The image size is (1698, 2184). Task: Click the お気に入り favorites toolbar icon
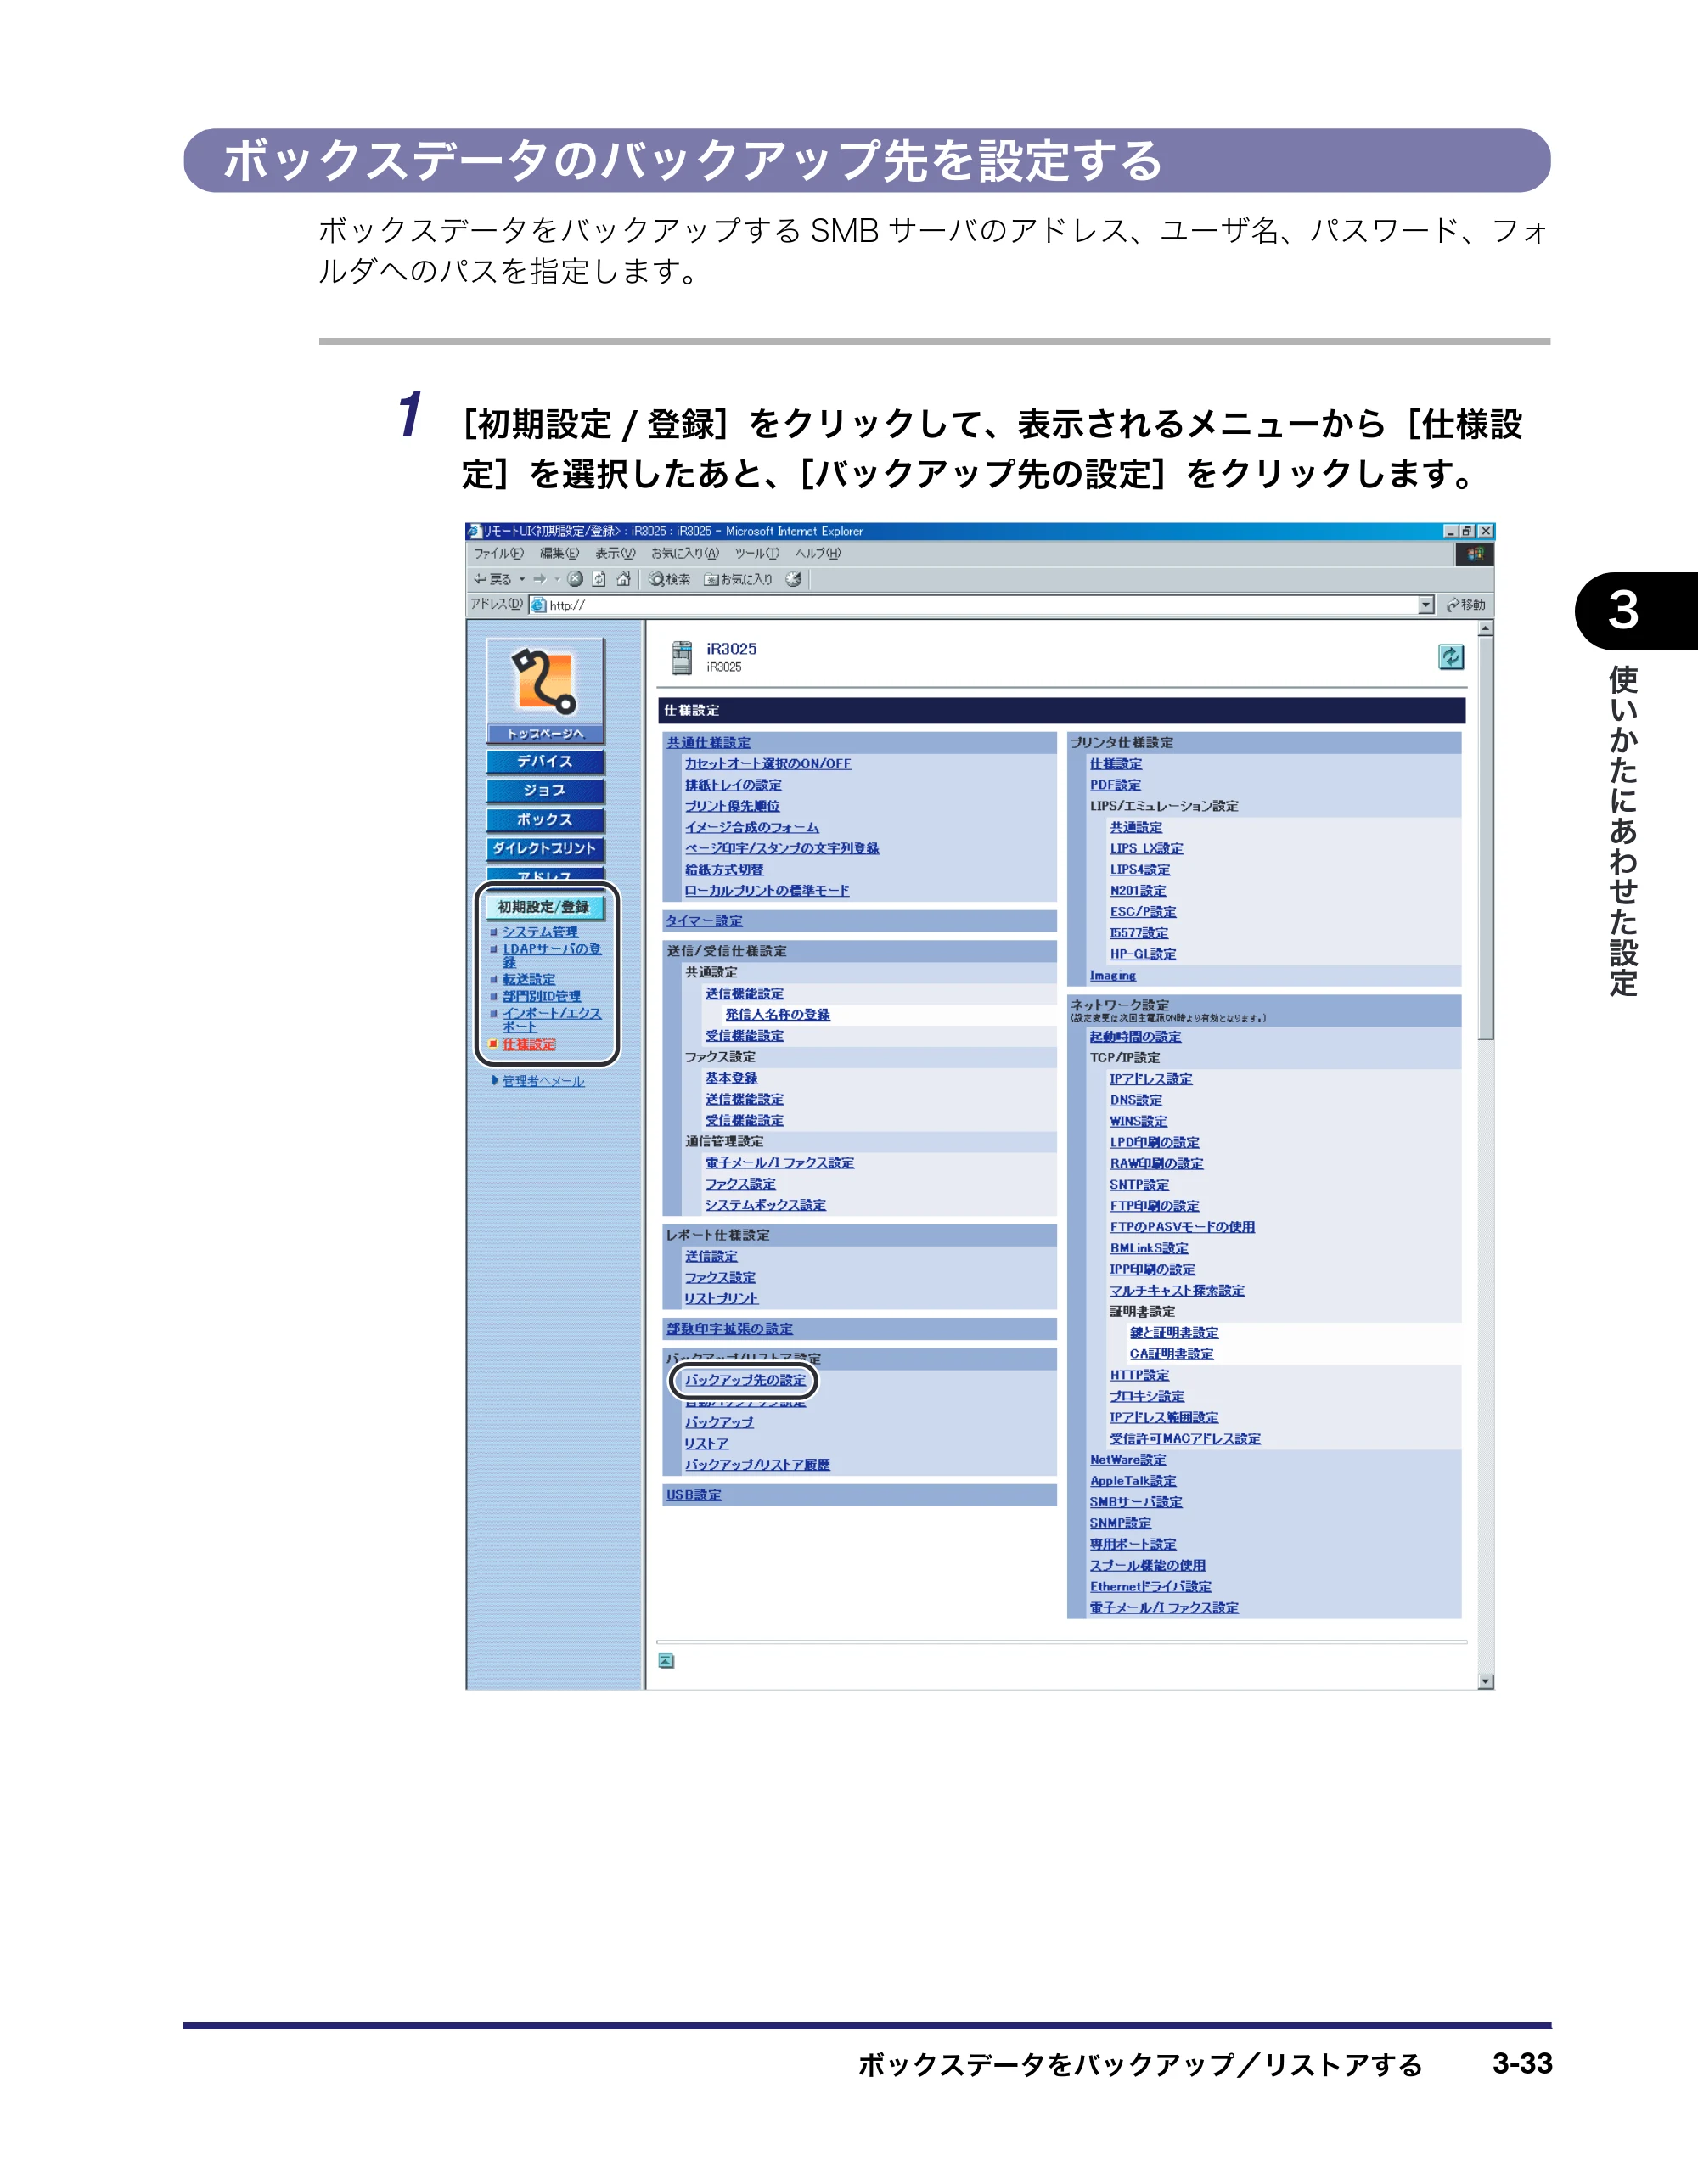click(738, 579)
